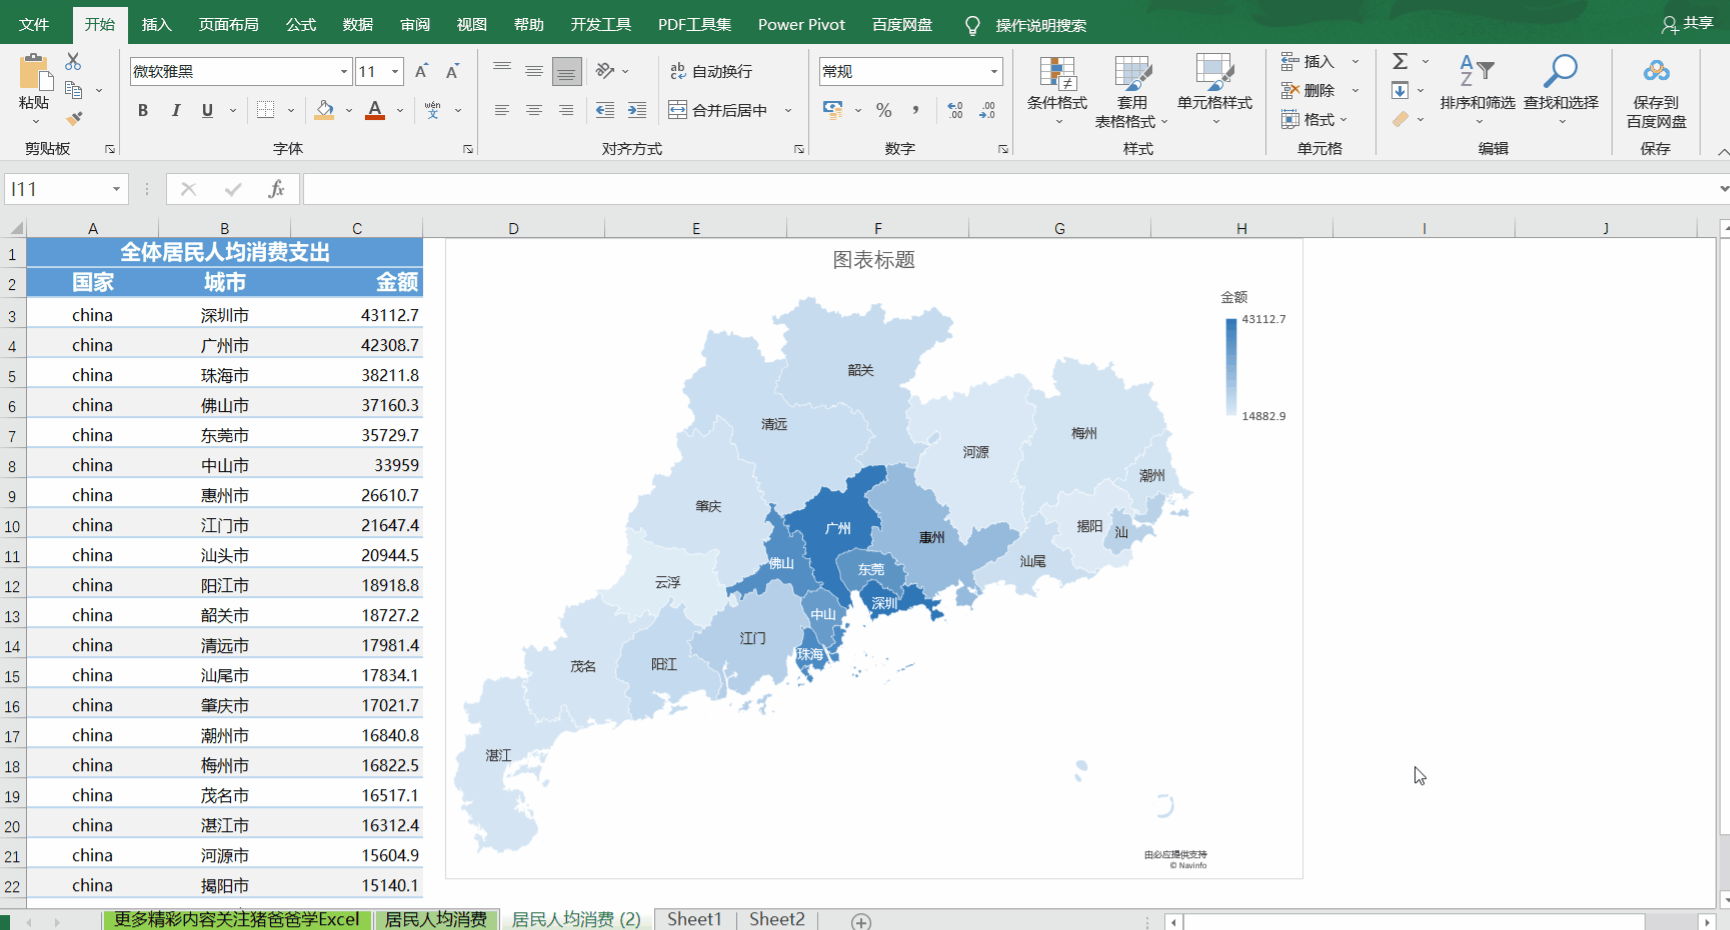The width and height of the screenshot is (1730, 930).
Task: Open the Sheet2 worksheet tab
Action: (x=776, y=918)
